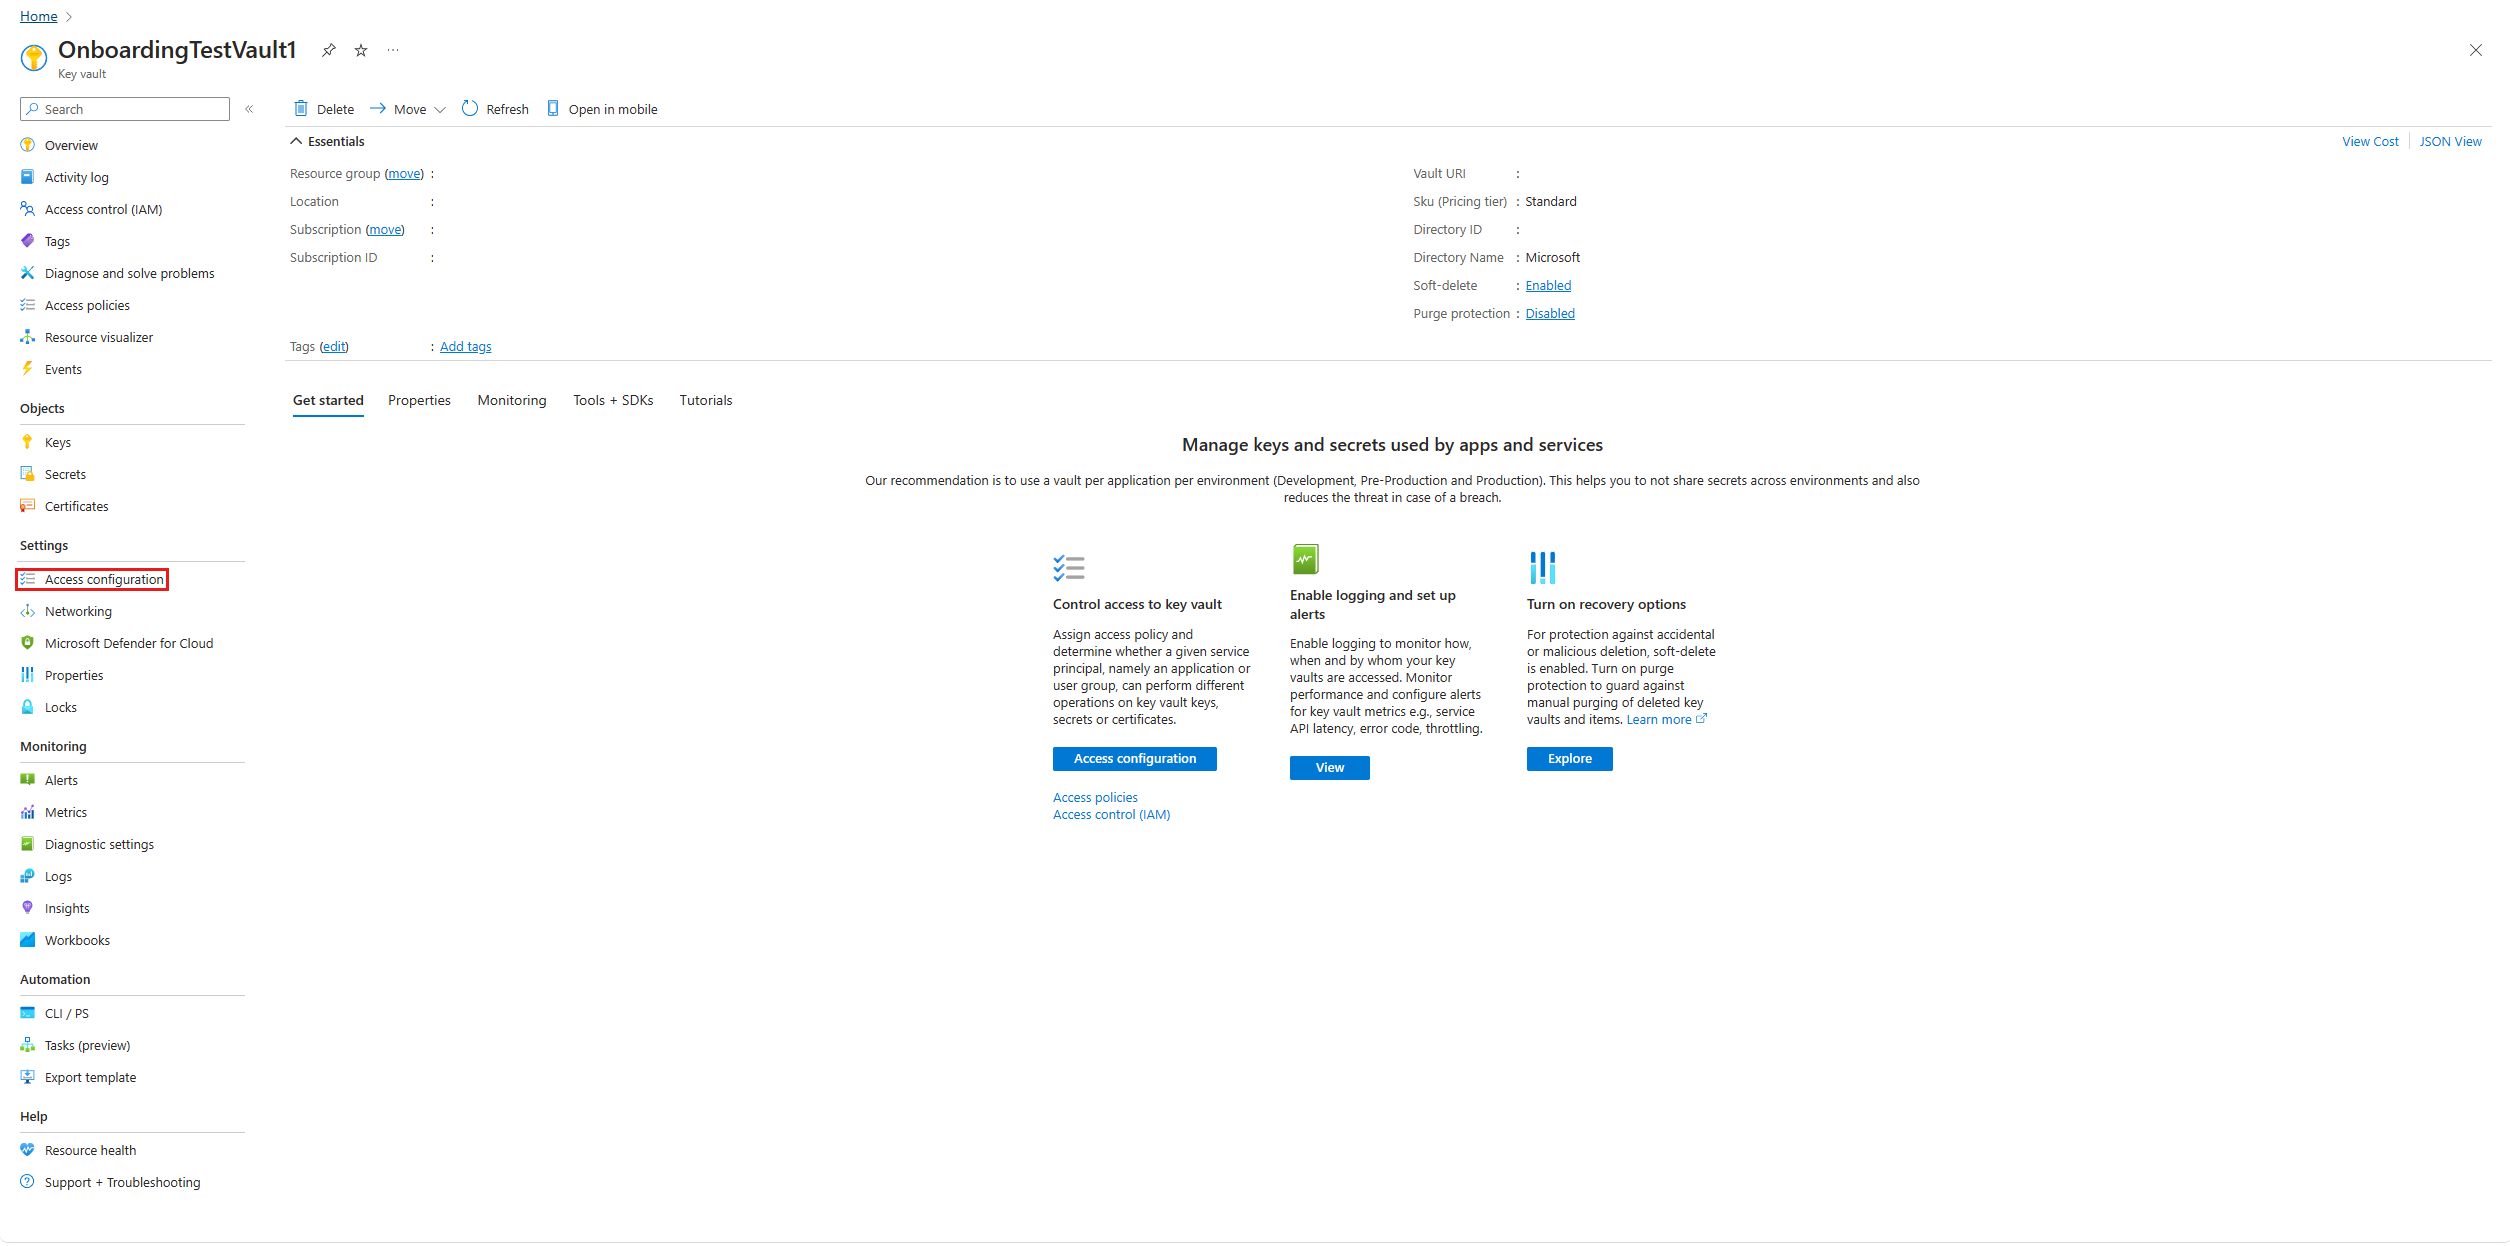Click the Access configuration button
This screenshot has height=1246, width=2510.
click(x=1134, y=758)
